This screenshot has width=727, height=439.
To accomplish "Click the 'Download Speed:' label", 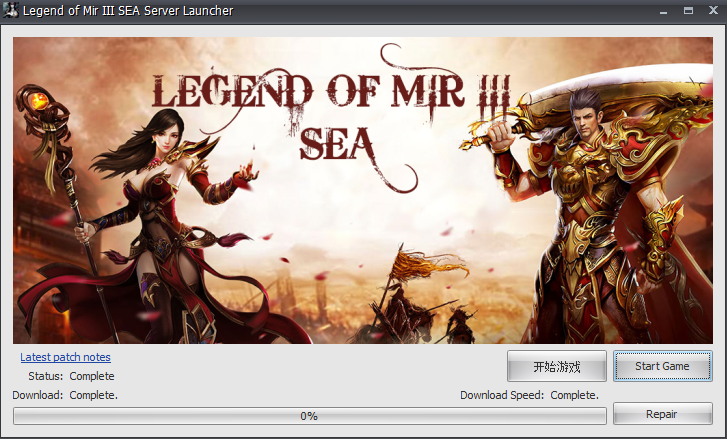I will [x=502, y=395].
